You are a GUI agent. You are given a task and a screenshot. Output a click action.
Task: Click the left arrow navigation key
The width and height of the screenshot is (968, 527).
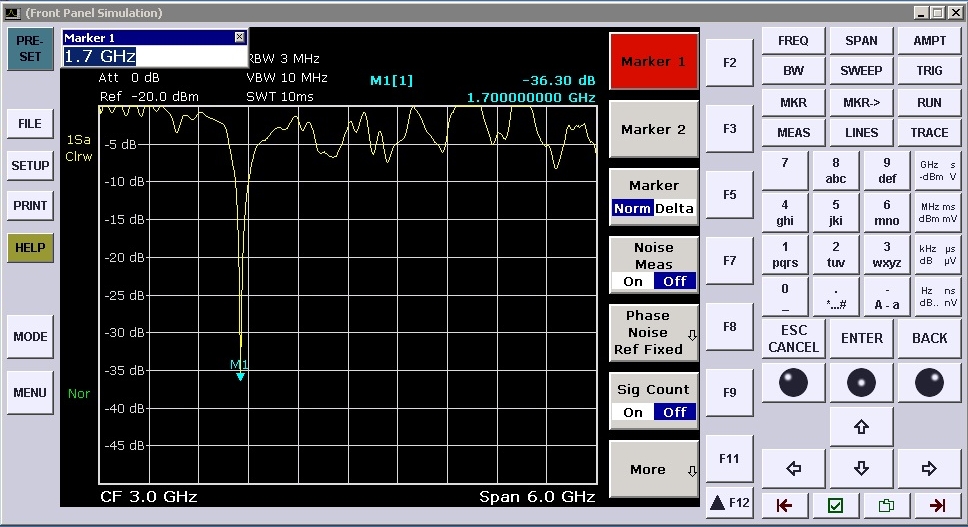point(793,469)
